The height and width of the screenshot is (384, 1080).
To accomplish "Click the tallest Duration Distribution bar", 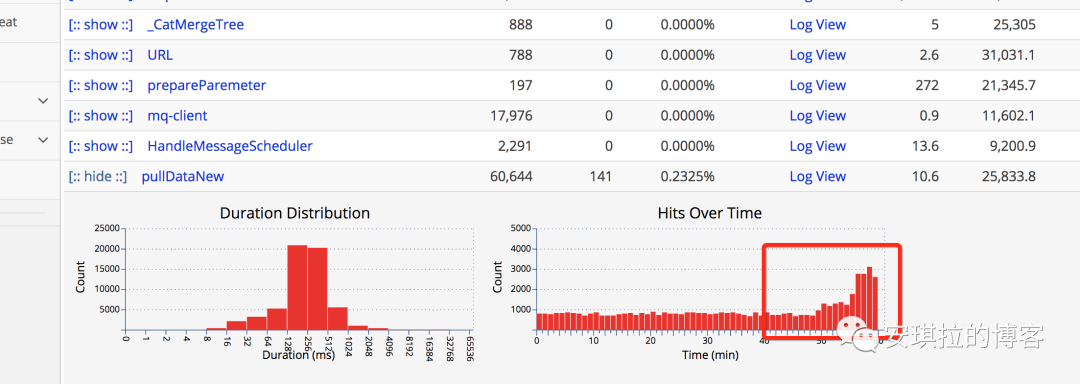I will point(297,287).
